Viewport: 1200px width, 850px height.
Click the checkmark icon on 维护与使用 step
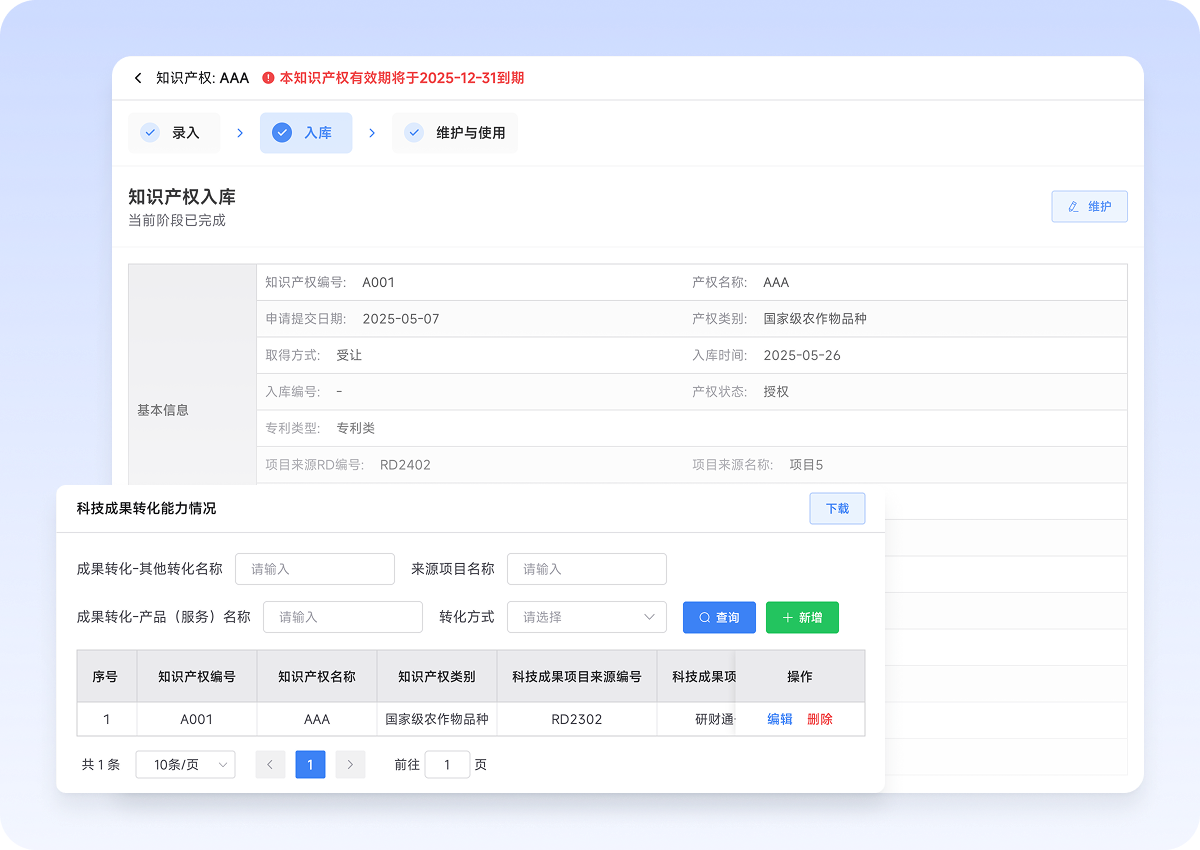click(x=414, y=133)
